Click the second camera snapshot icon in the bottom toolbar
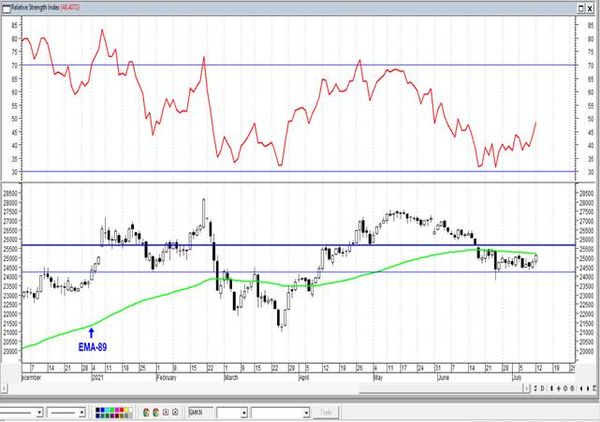This screenshot has height=422, width=600. [x=175, y=412]
